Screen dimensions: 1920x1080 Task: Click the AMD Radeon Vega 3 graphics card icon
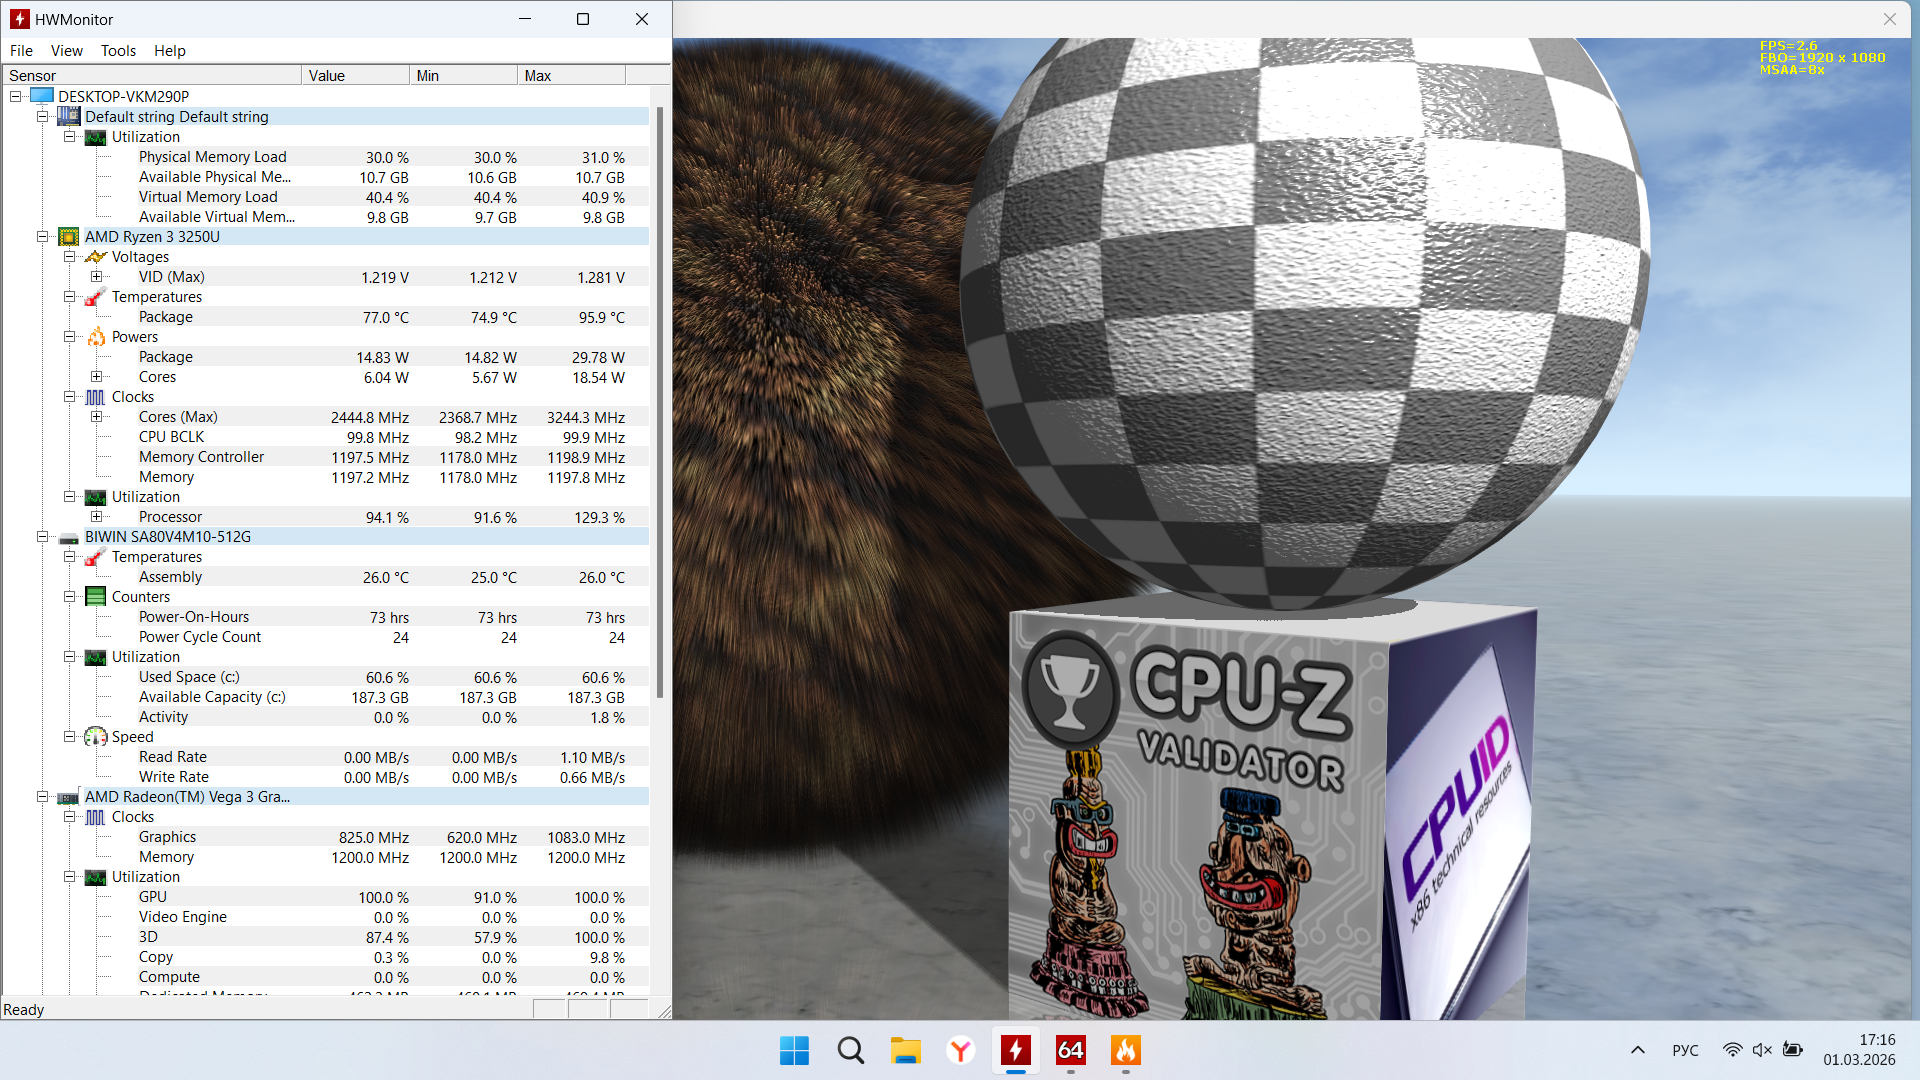68,798
